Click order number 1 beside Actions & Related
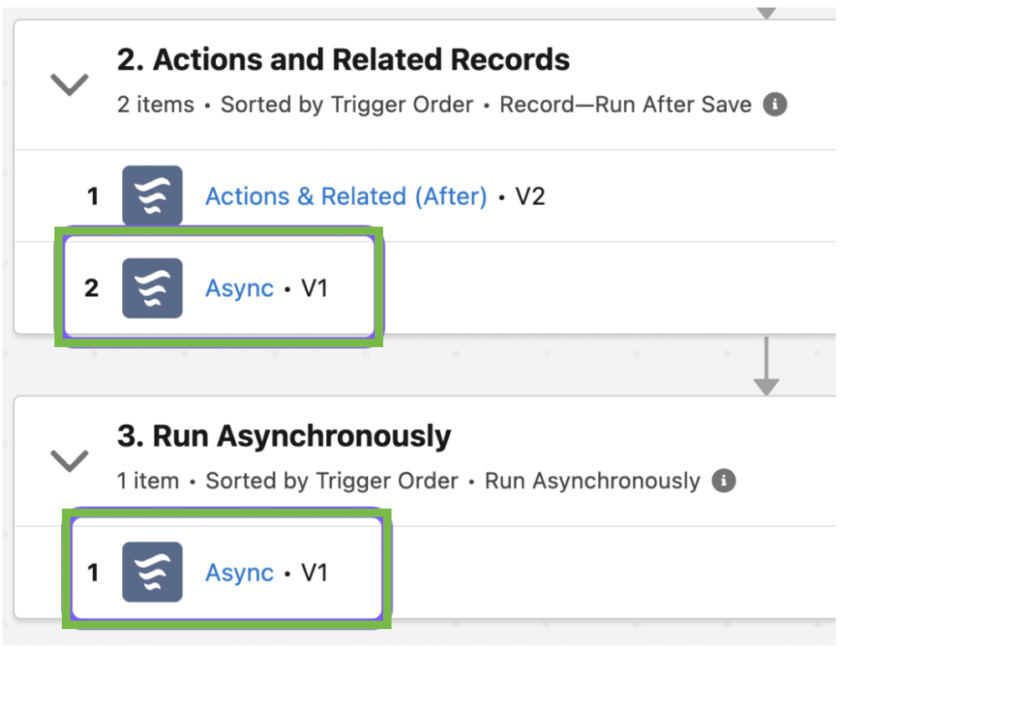 click(x=93, y=197)
